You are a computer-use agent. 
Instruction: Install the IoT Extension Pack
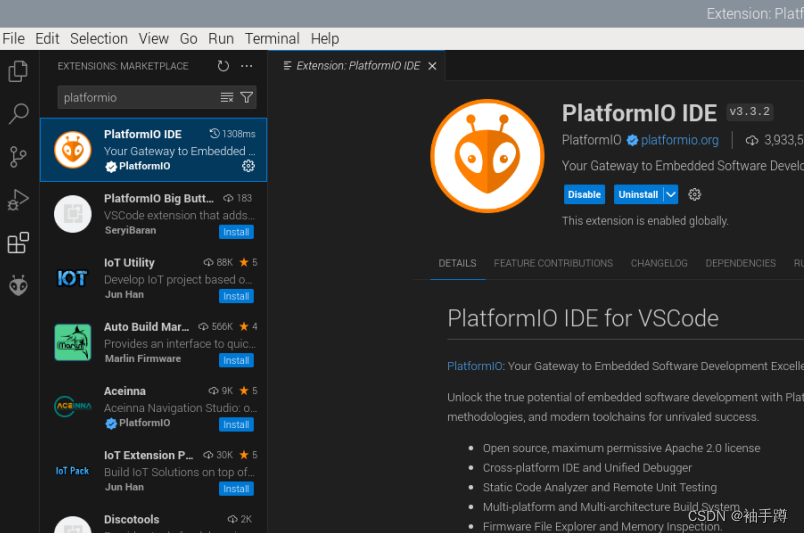click(x=236, y=488)
